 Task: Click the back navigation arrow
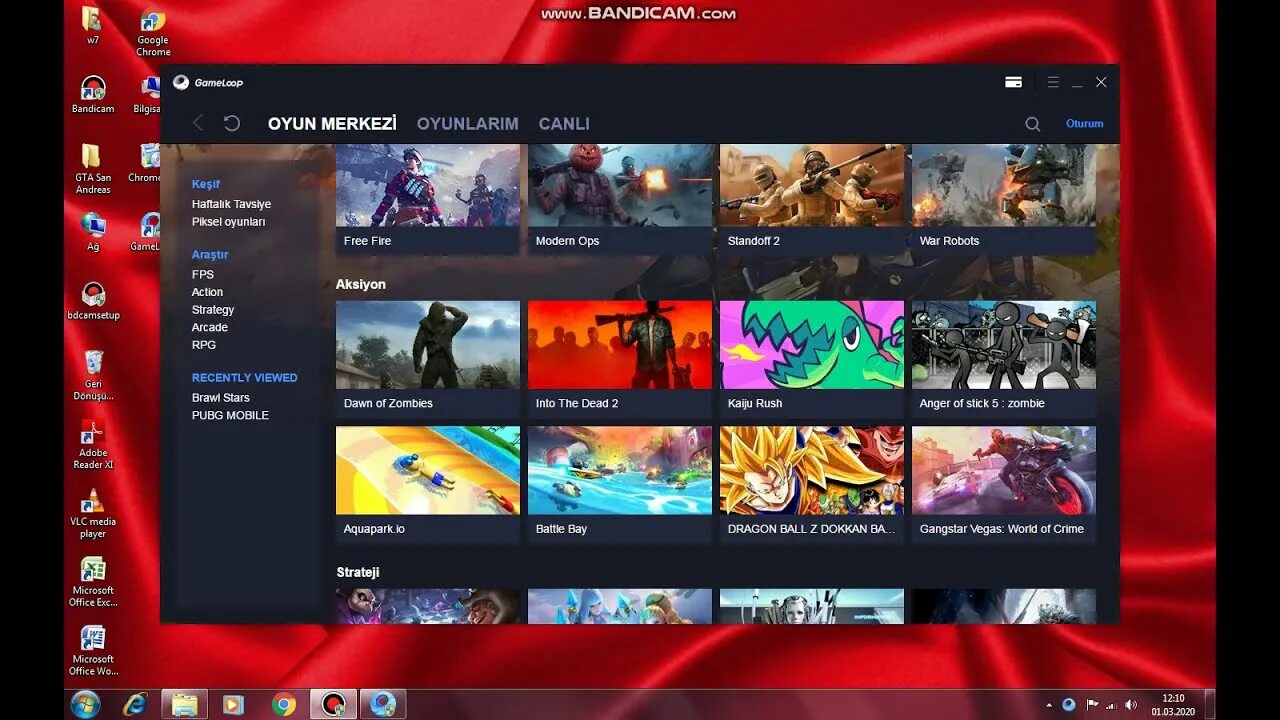click(197, 123)
